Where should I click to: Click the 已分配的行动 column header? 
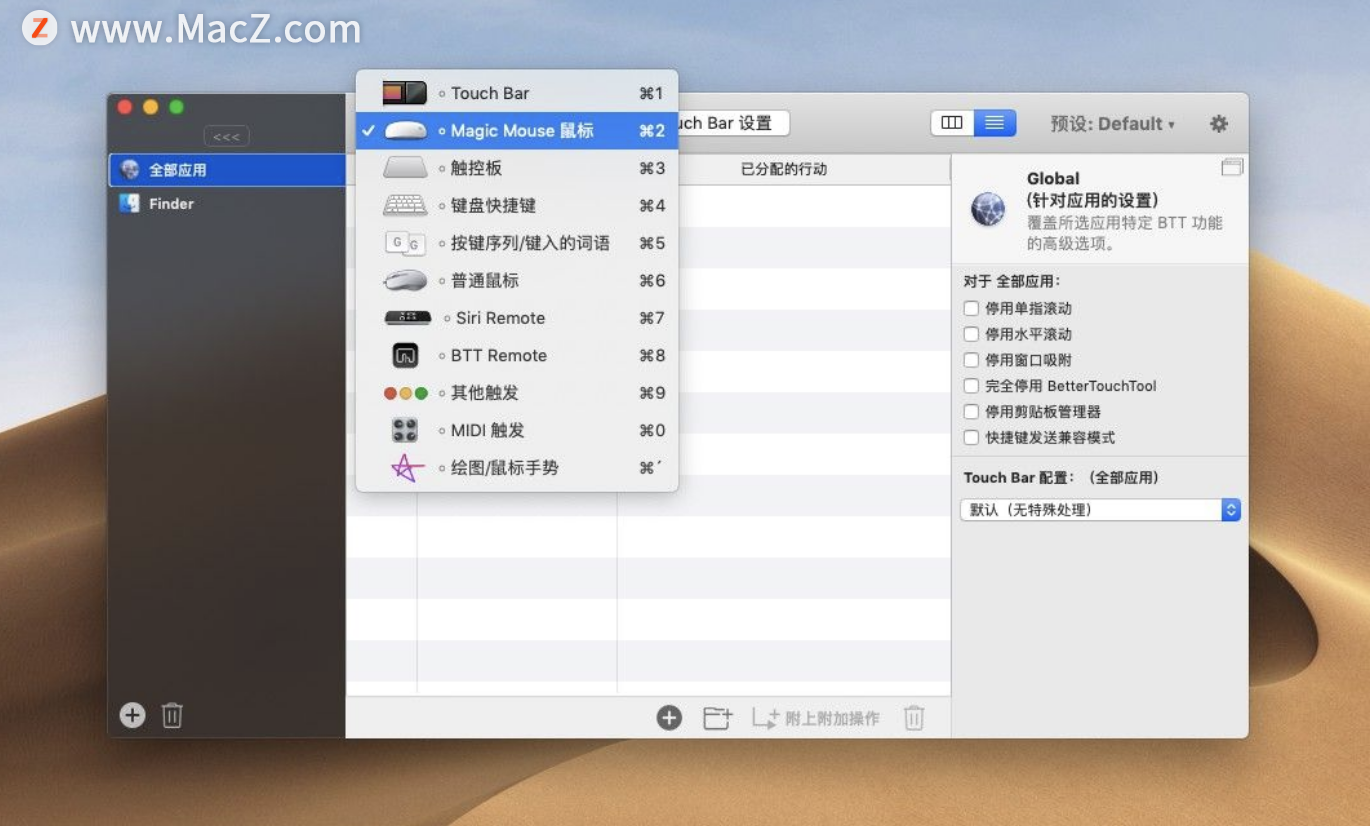click(x=784, y=169)
